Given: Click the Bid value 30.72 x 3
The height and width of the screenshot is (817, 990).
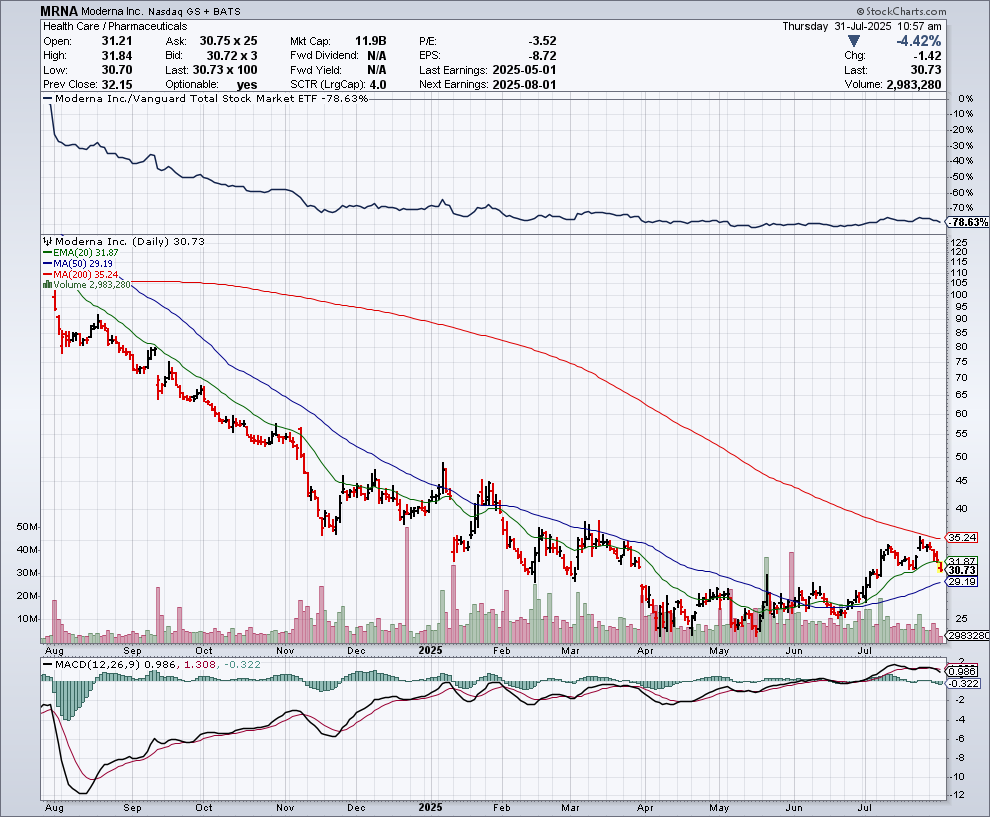Looking at the screenshot, I should (x=232, y=56).
